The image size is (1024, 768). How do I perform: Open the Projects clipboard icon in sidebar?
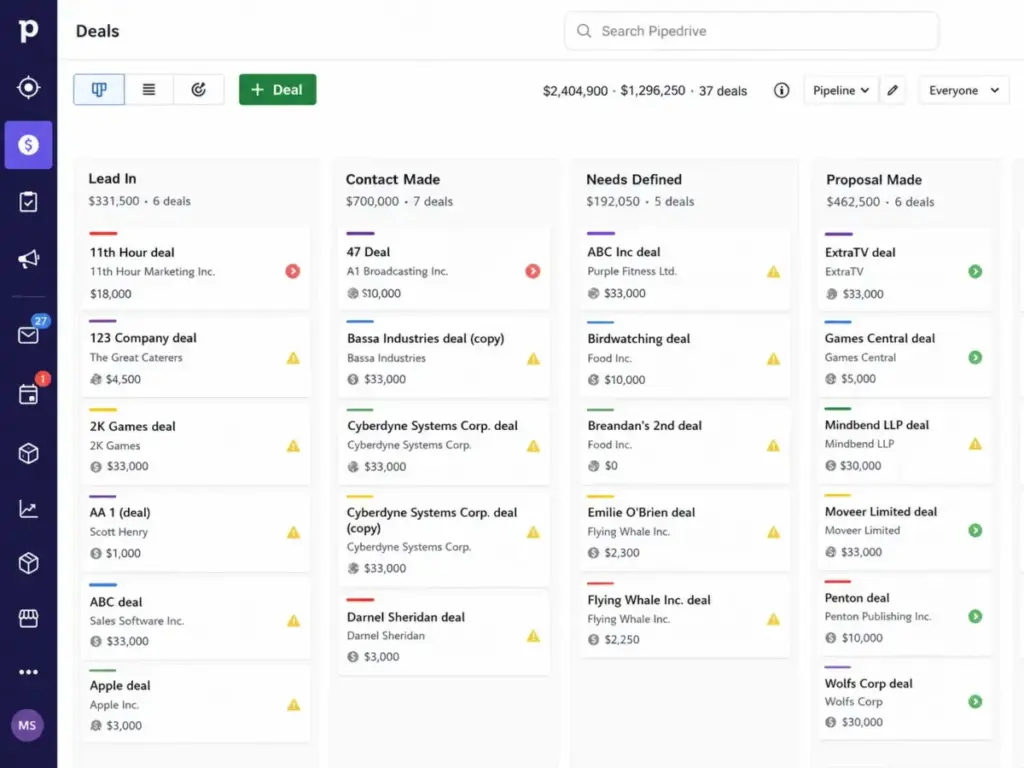28,202
